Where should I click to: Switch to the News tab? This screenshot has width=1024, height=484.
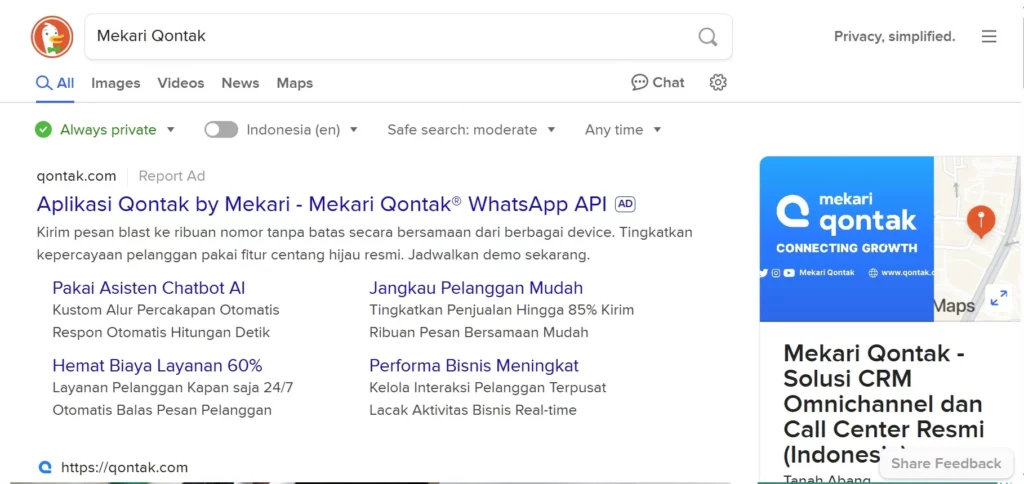[x=240, y=83]
